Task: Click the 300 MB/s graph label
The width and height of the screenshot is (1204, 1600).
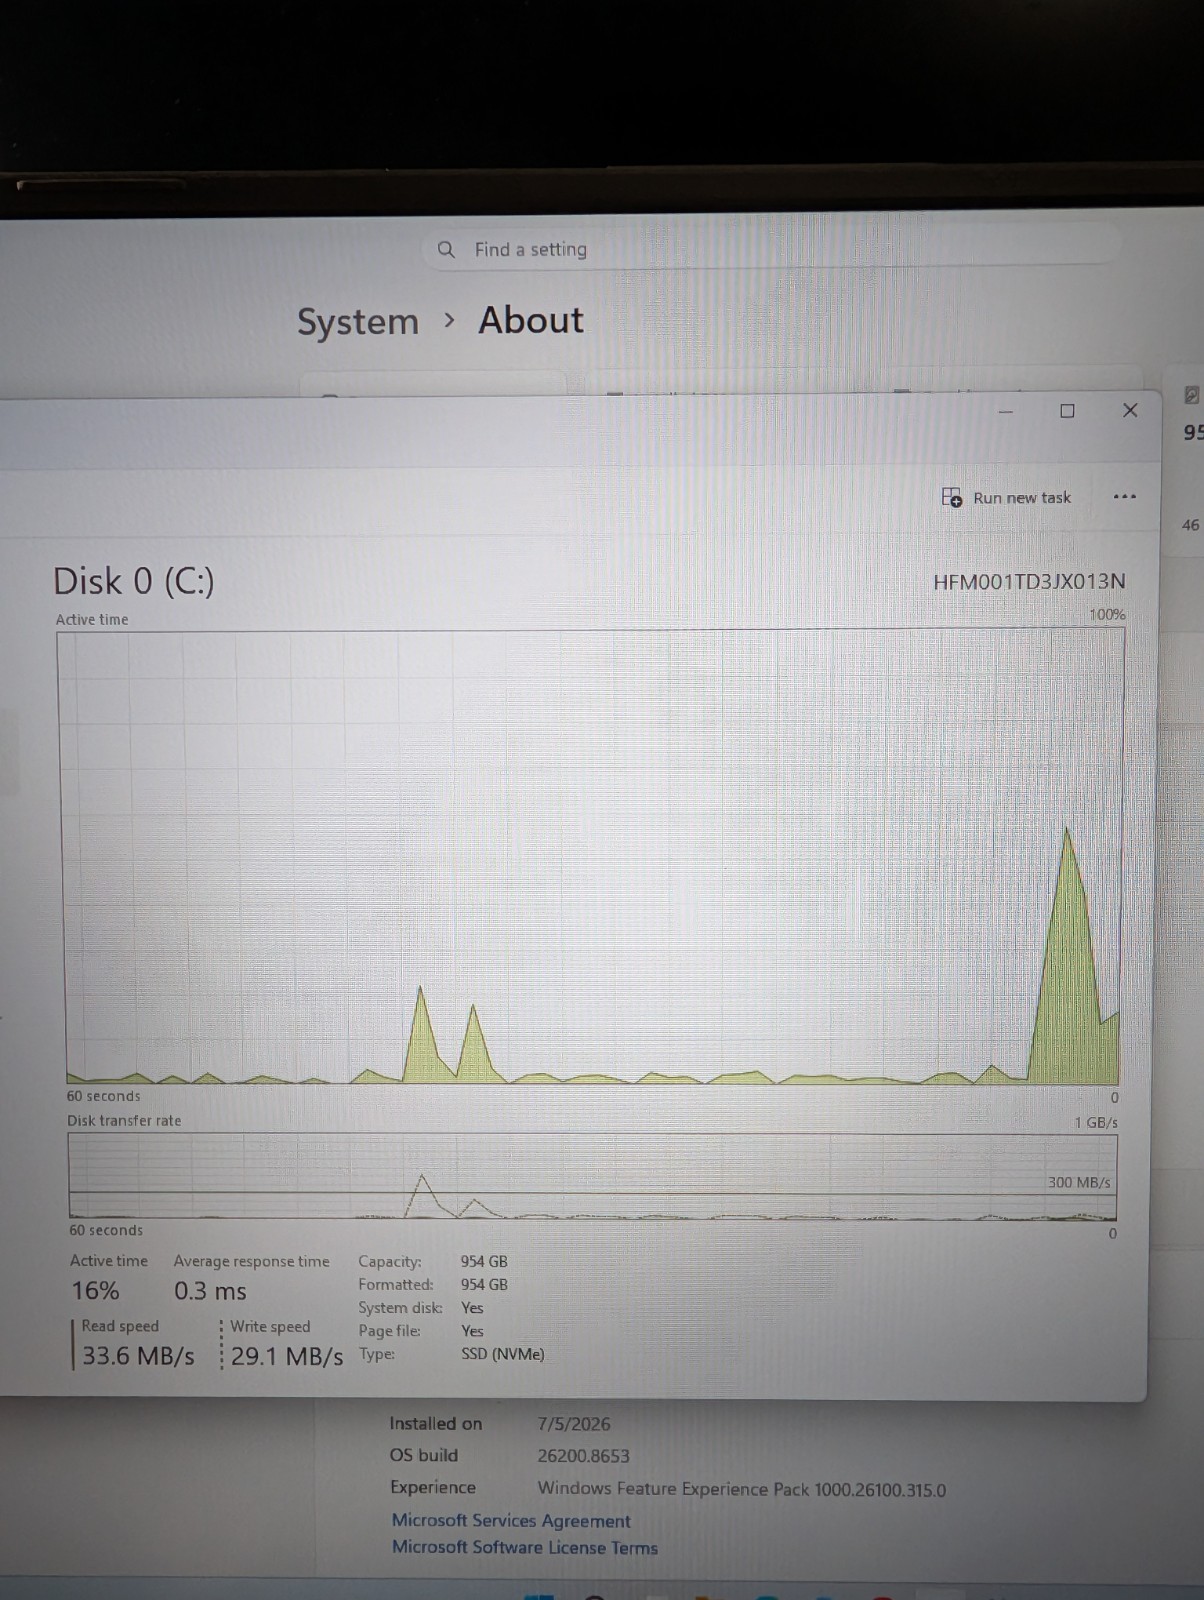Action: coord(1079,1182)
